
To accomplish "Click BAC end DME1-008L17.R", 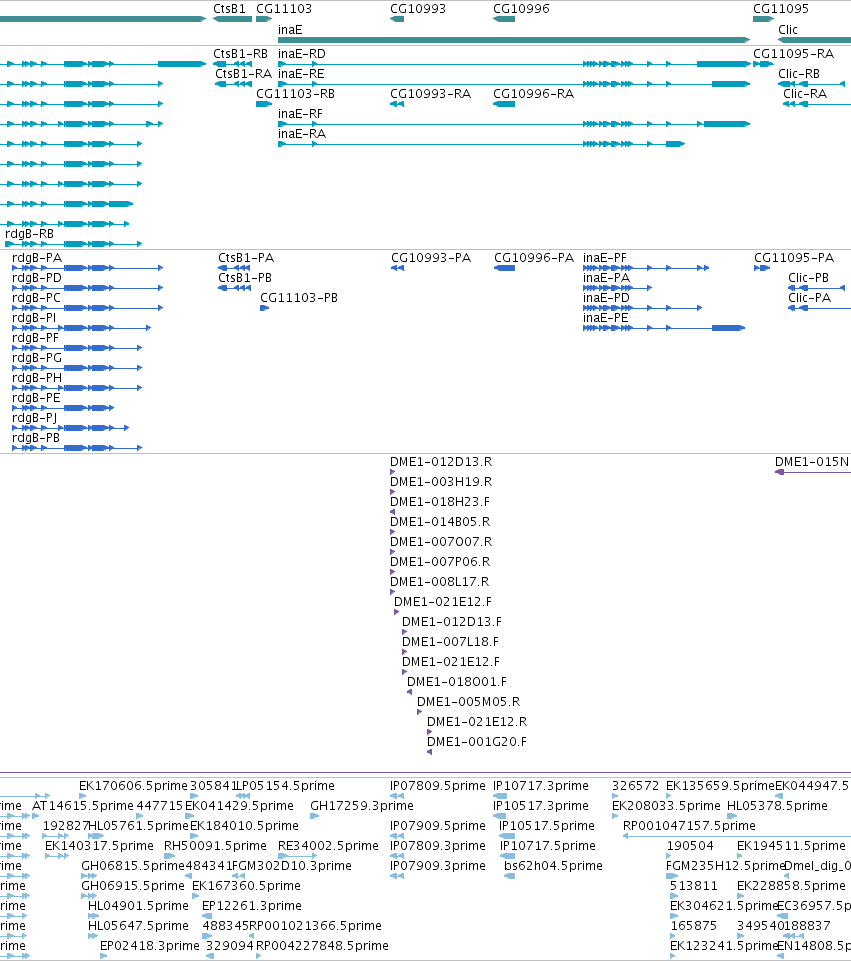I will tap(440, 582).
